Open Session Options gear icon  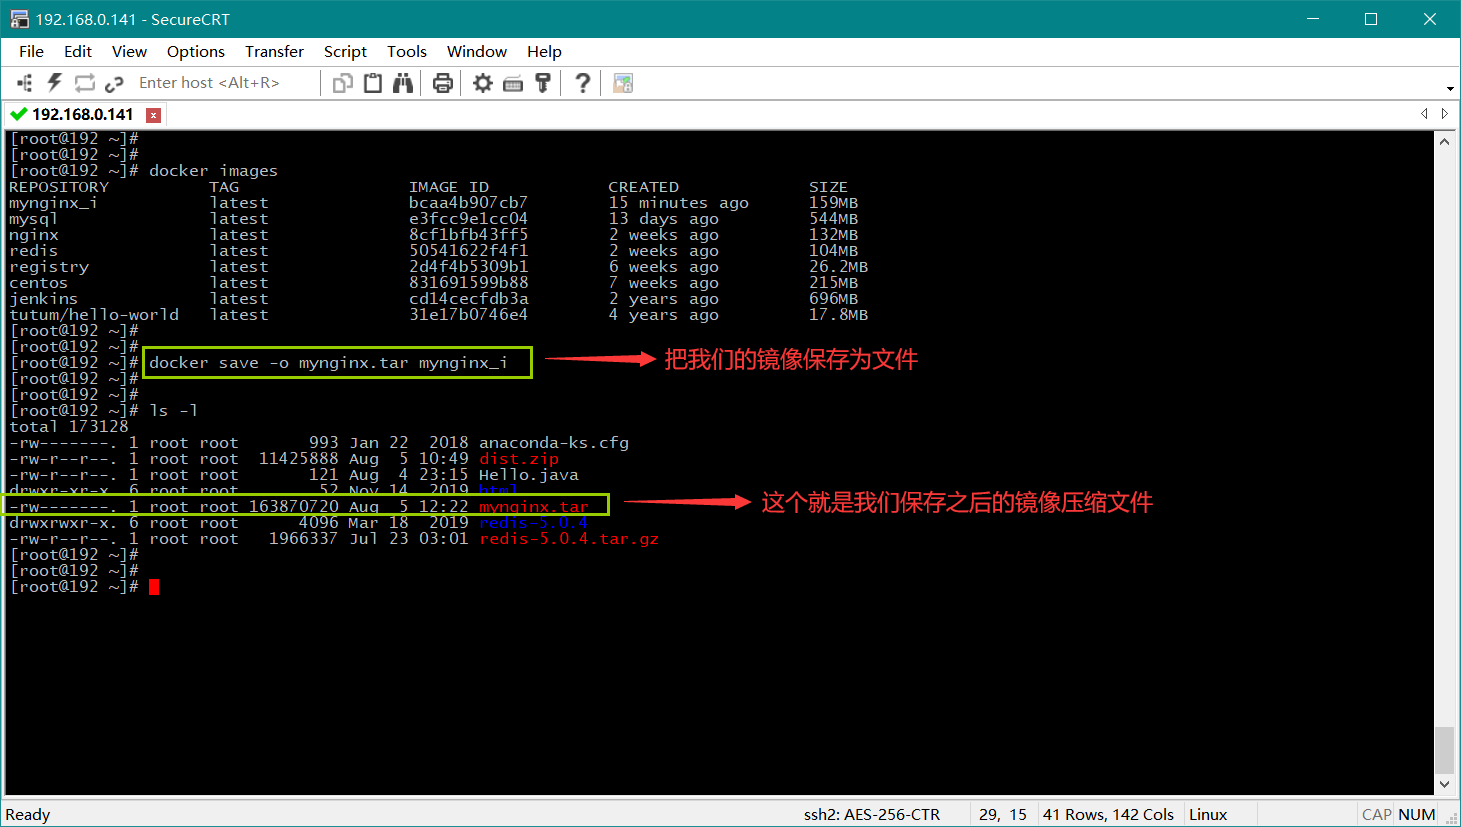(483, 83)
